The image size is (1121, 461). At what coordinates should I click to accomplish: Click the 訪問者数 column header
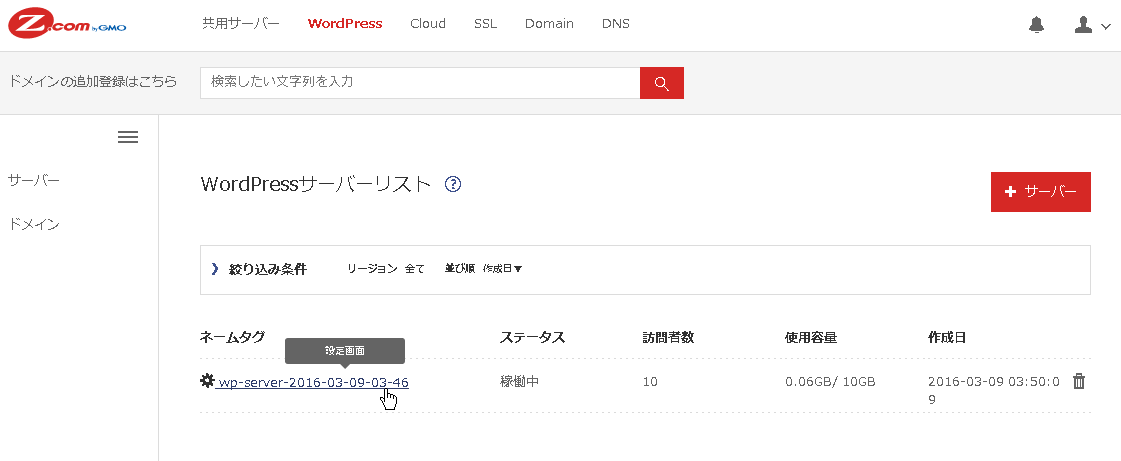click(668, 337)
